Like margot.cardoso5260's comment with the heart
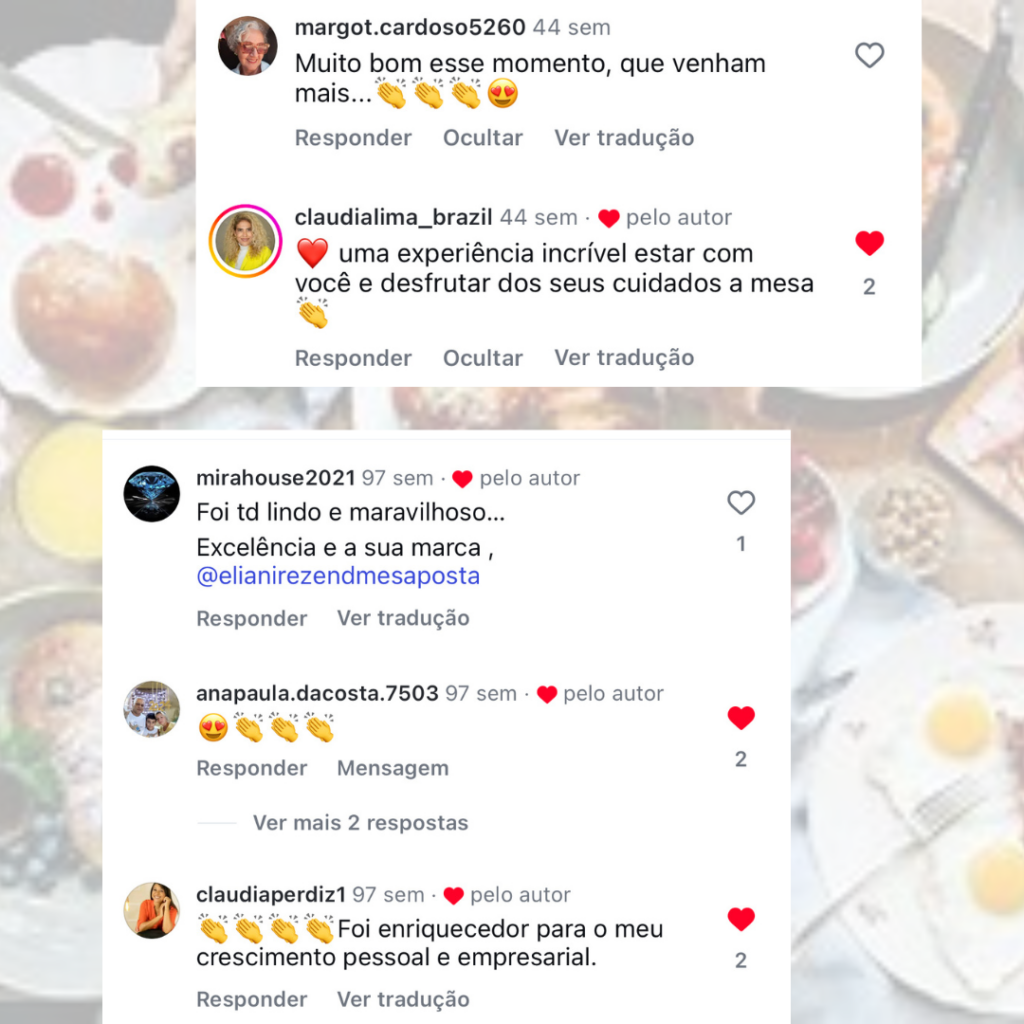The height and width of the screenshot is (1024, 1024). pyautogui.click(x=869, y=56)
